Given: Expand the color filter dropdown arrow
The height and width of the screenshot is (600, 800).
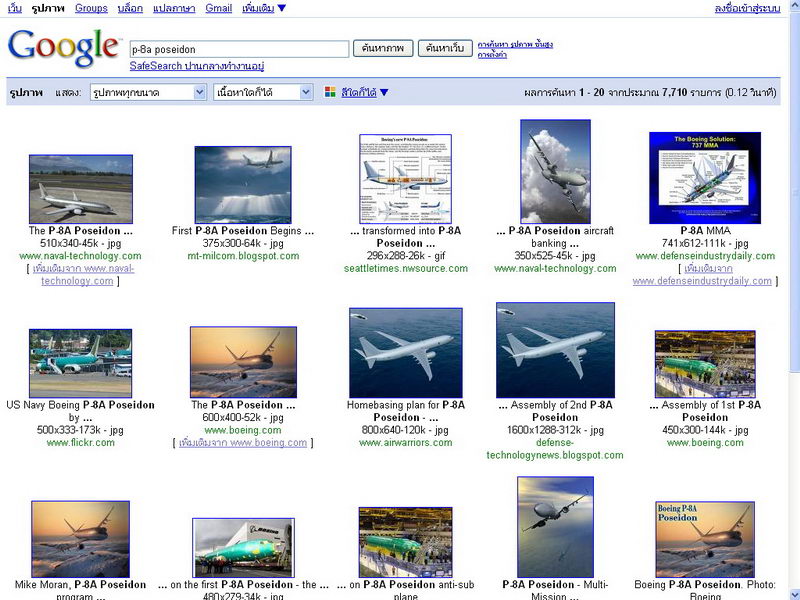Looking at the screenshot, I should (384, 92).
